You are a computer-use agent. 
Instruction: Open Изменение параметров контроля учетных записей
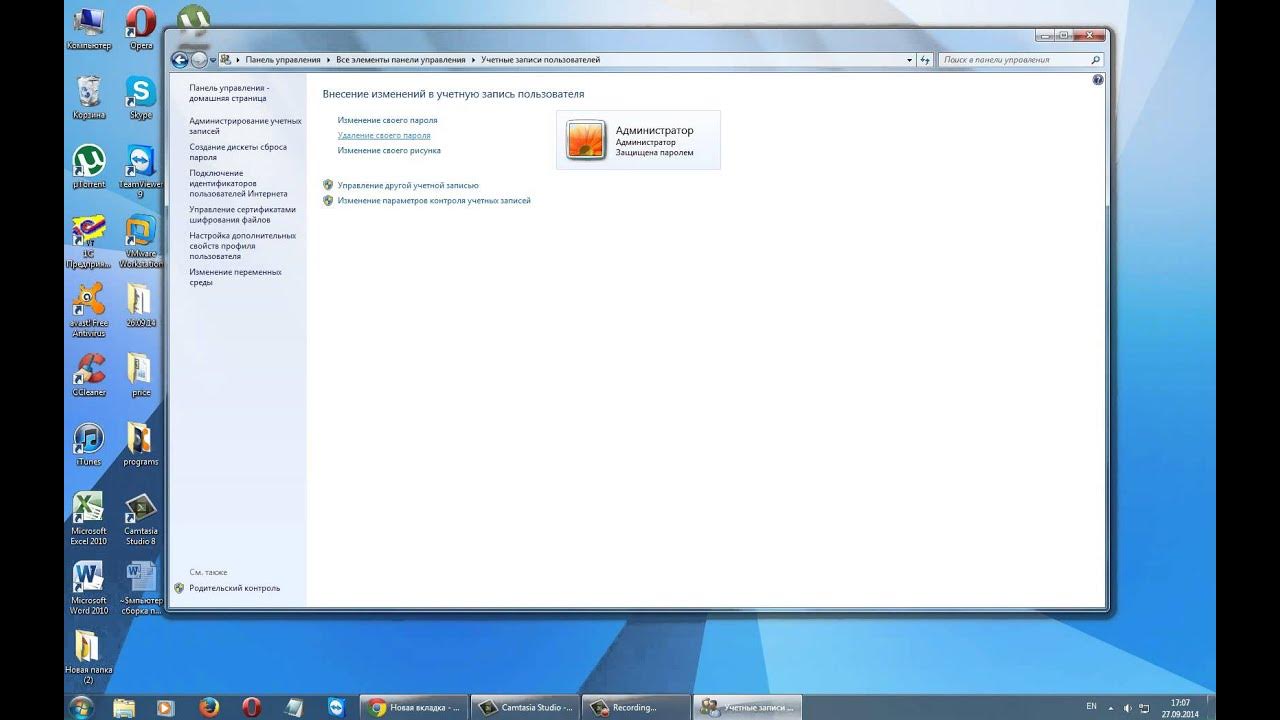click(x=434, y=200)
